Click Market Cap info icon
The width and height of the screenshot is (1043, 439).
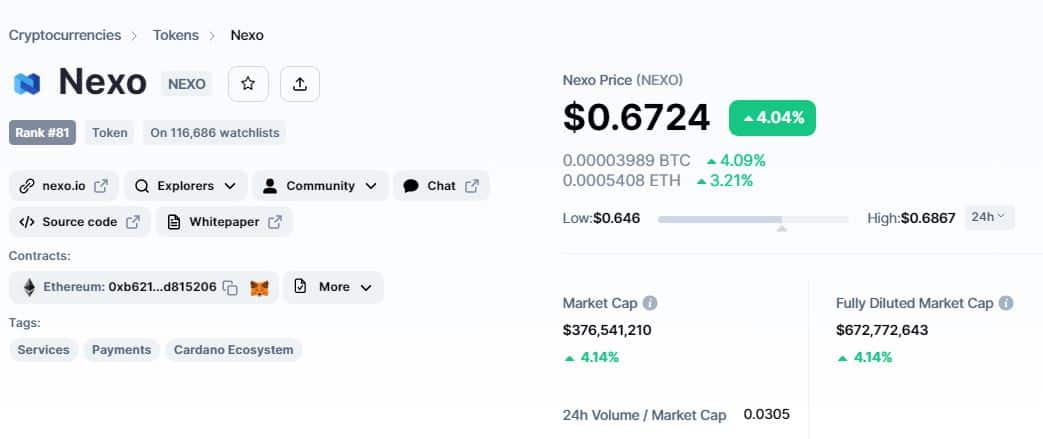click(650, 303)
